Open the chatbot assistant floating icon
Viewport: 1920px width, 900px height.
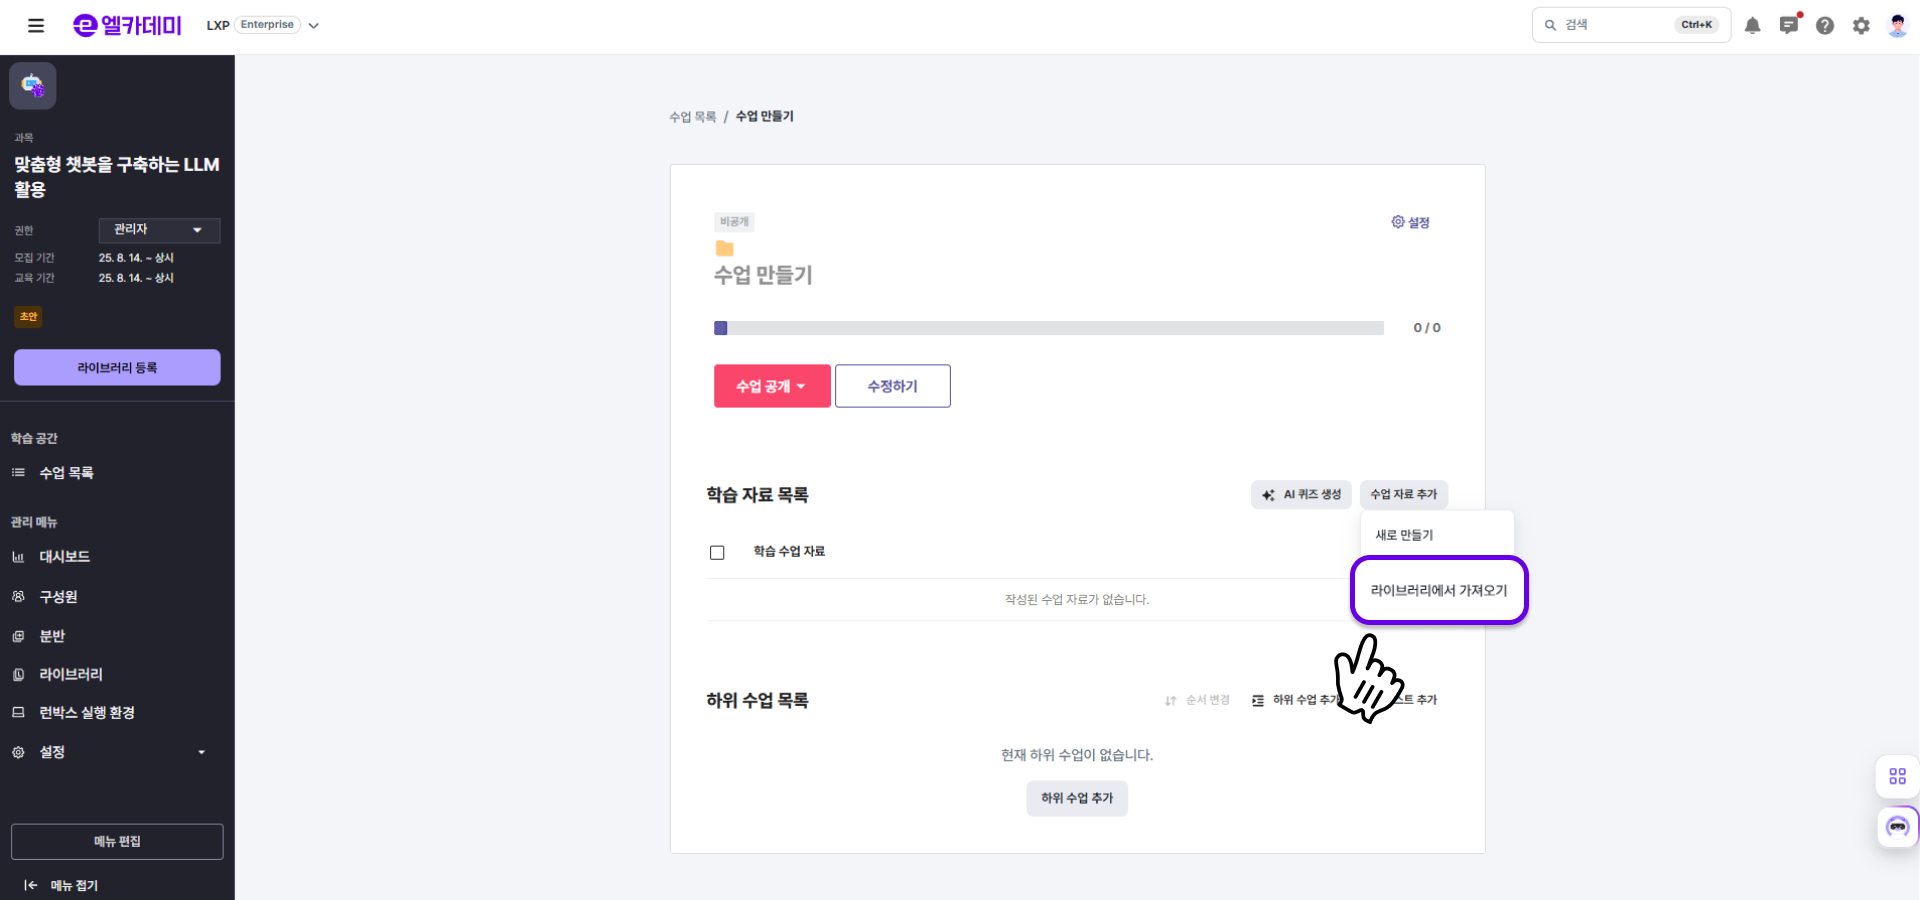tap(1897, 827)
